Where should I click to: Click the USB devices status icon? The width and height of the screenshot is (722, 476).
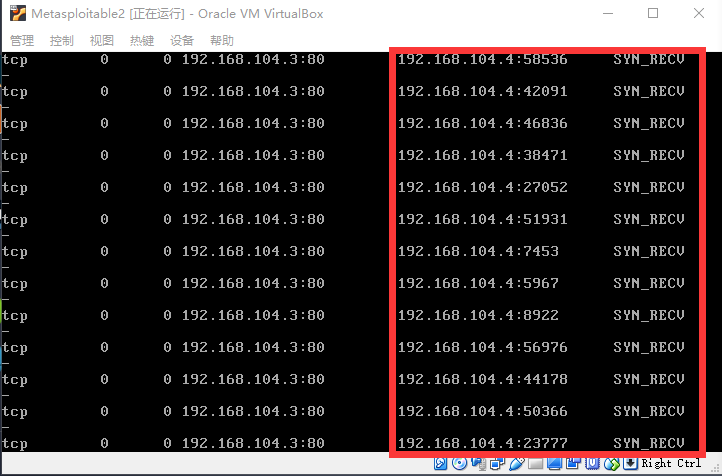[x=517, y=464]
